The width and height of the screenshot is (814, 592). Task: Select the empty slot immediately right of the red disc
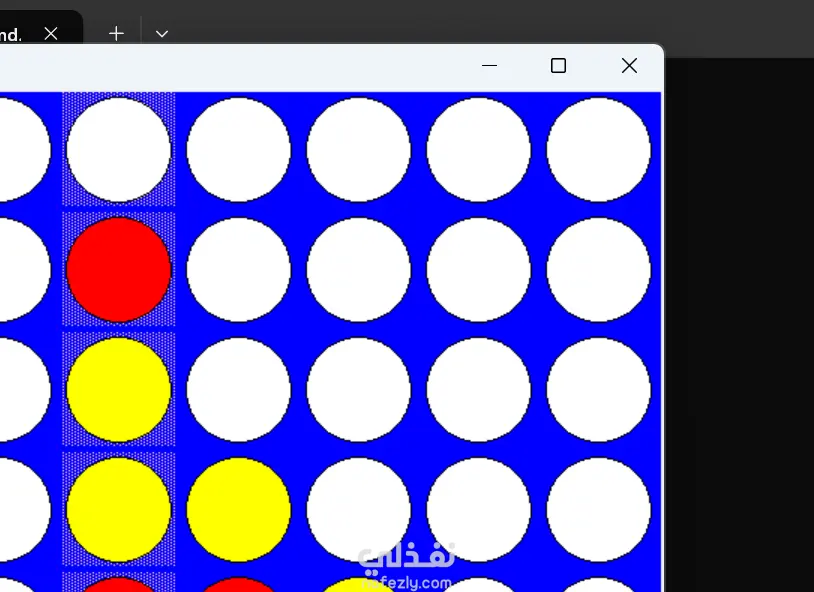(239, 270)
